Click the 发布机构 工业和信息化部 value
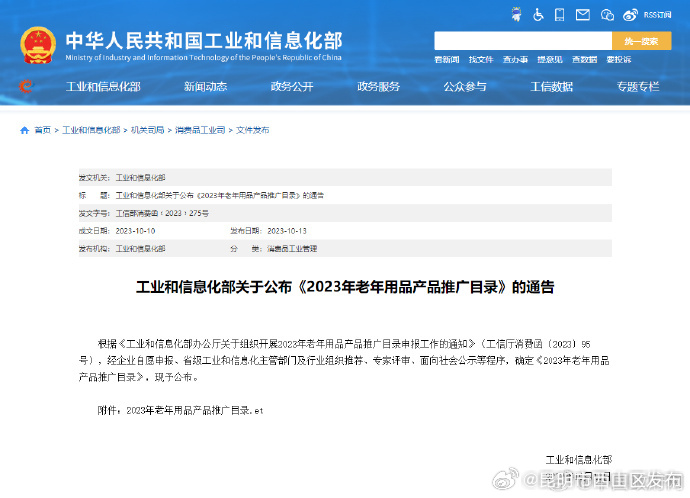 click(x=140, y=249)
